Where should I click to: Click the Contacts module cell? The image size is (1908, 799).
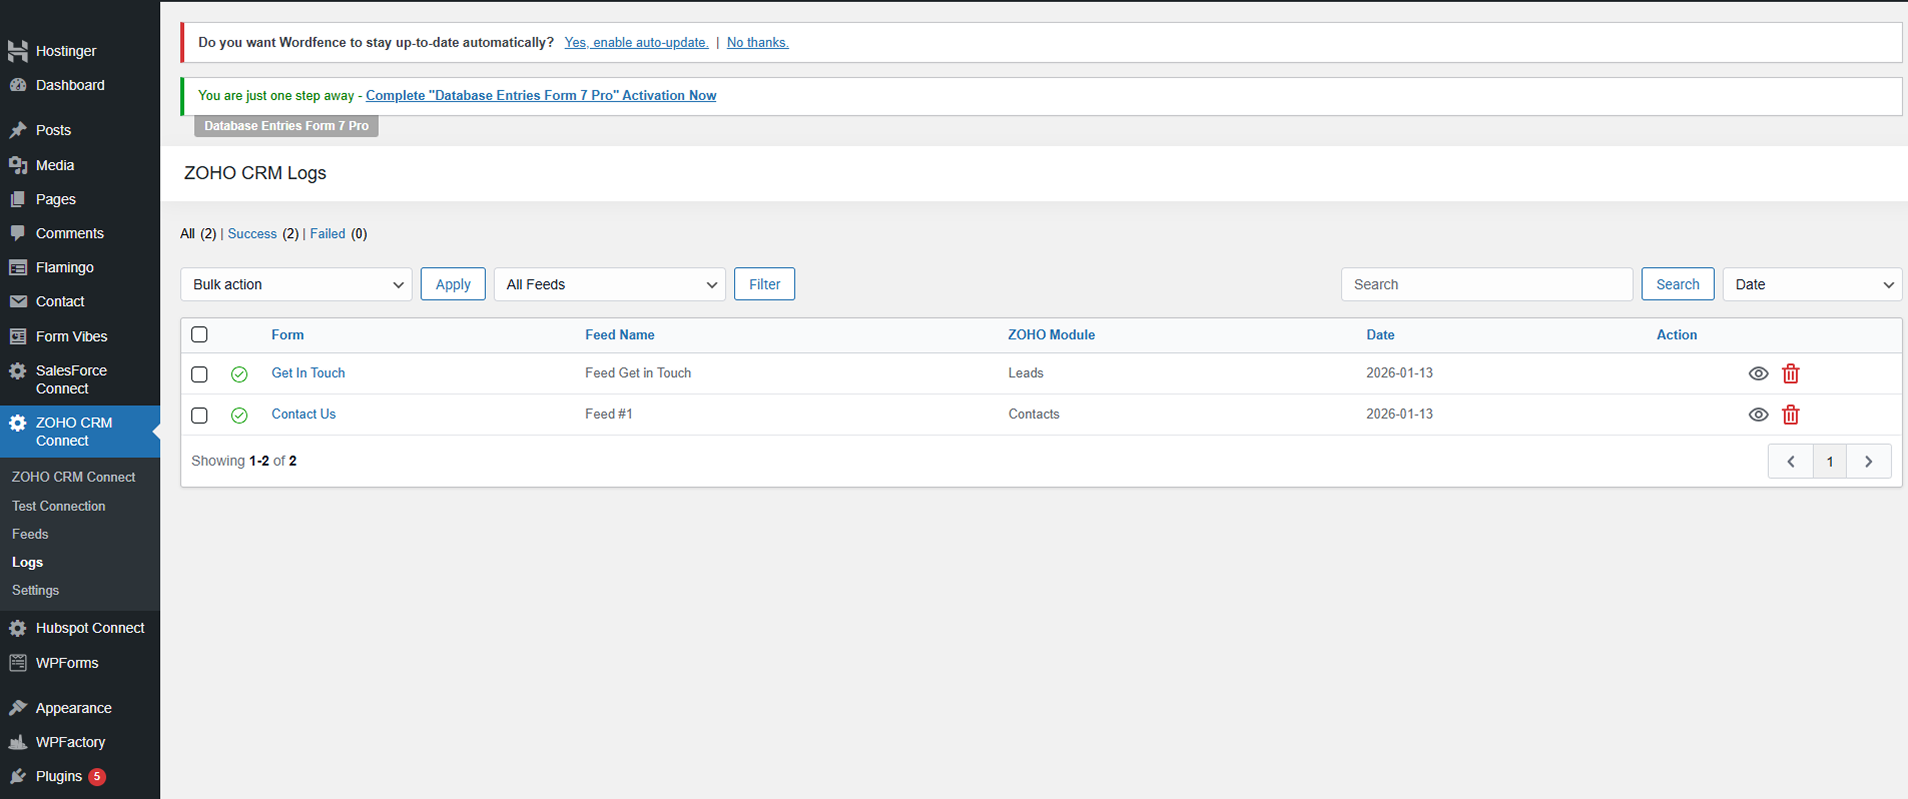pos(1034,414)
